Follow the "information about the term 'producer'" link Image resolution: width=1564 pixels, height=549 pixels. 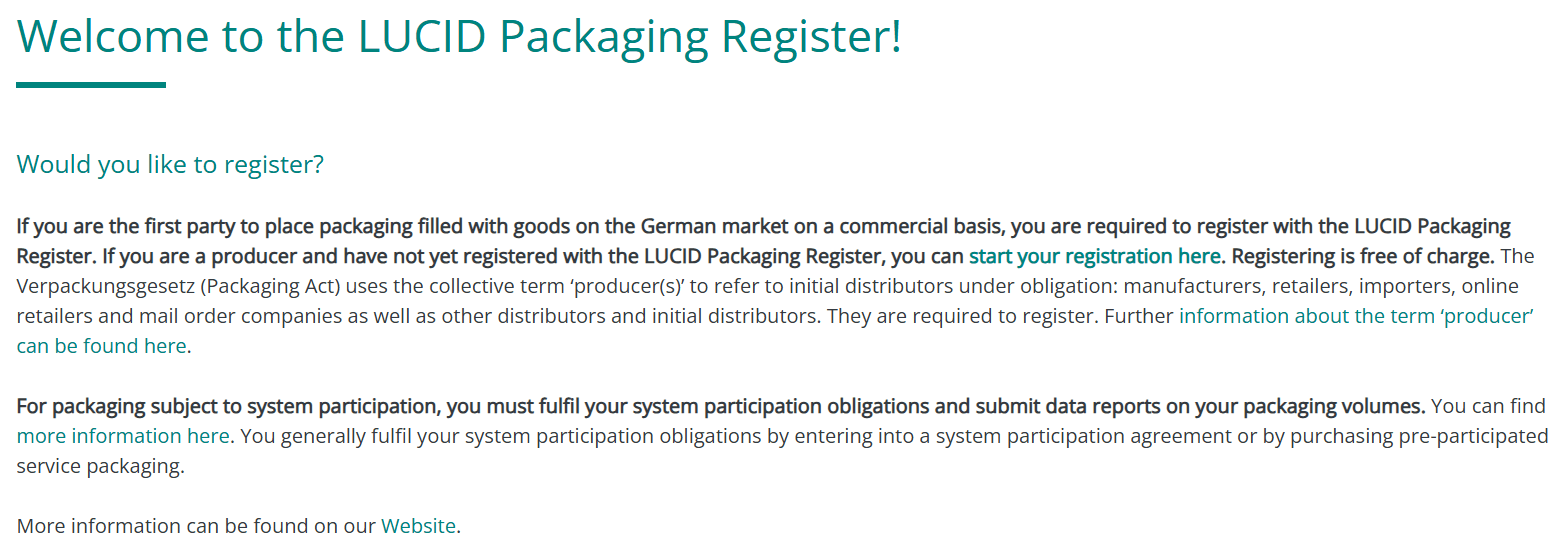coord(1357,316)
